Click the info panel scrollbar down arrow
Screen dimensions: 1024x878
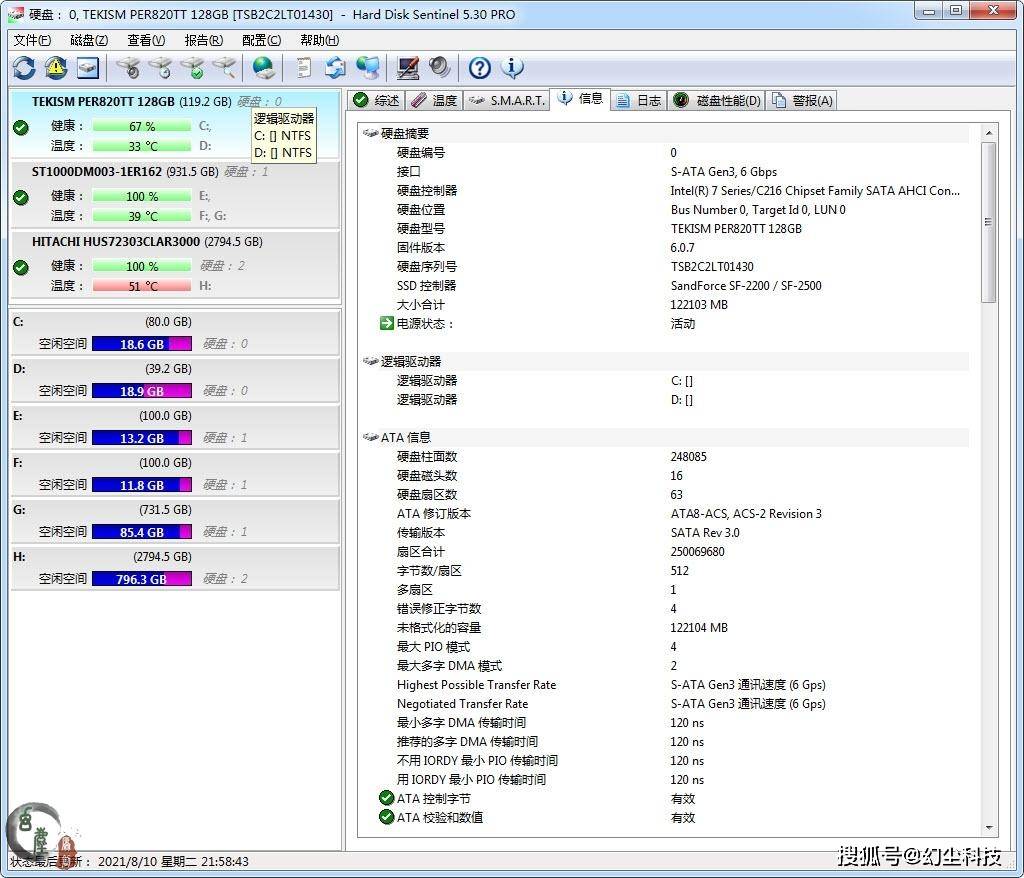988,829
